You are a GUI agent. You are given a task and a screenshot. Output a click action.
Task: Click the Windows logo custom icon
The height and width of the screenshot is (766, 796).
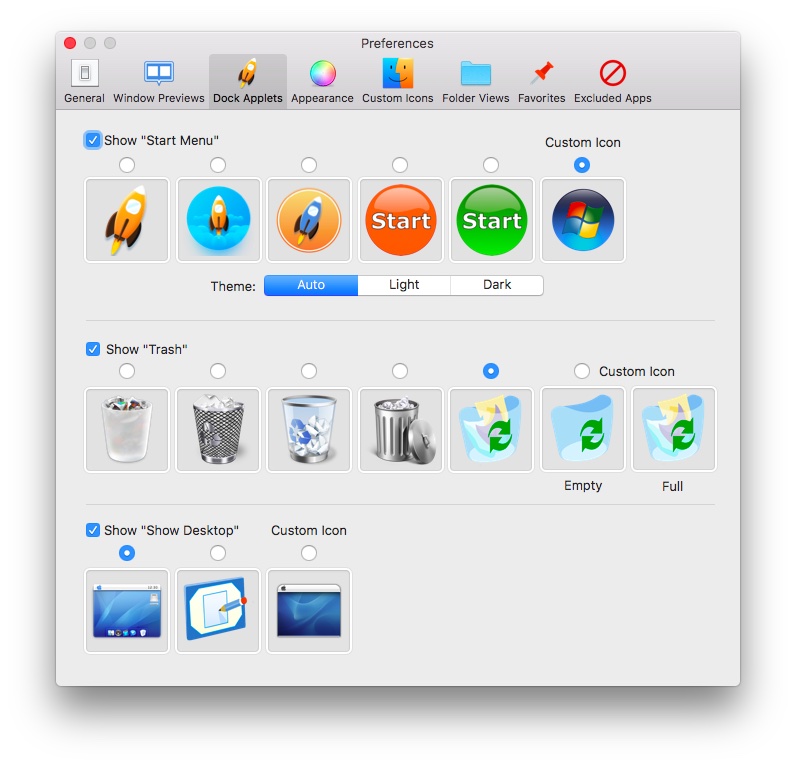click(582, 220)
